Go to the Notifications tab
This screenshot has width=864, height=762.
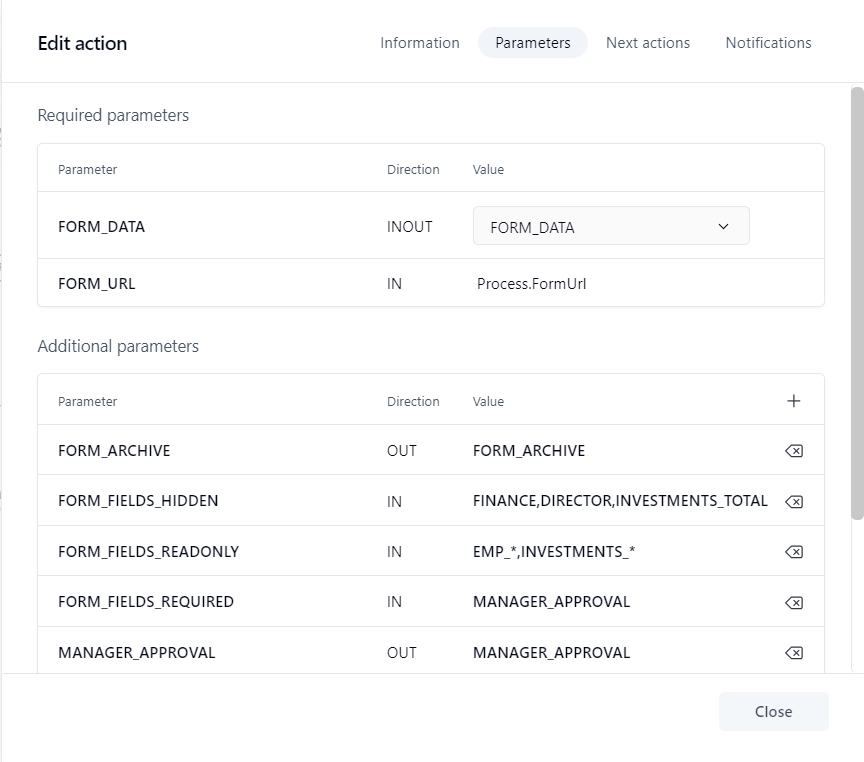768,43
